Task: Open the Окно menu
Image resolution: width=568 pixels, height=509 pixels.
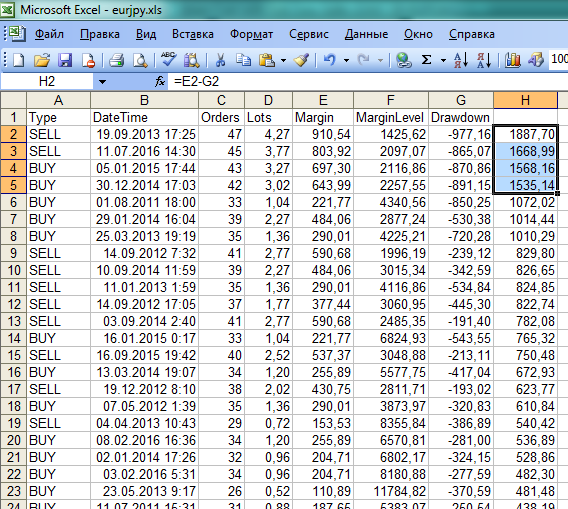Action: (418, 34)
